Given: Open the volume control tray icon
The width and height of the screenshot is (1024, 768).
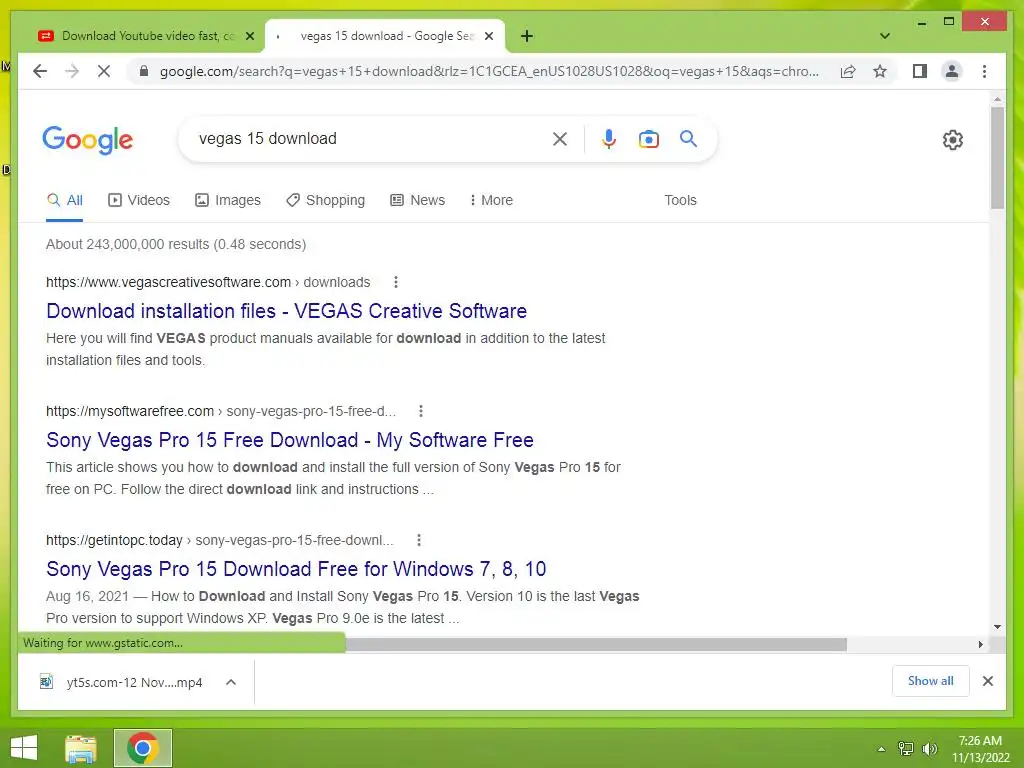Looking at the screenshot, I should tap(929, 749).
